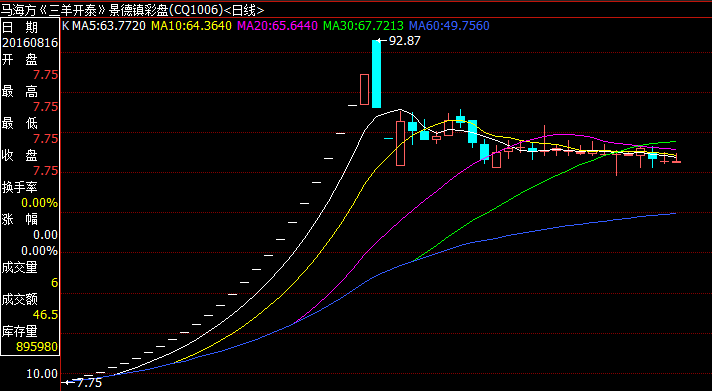Click the K indicator label before MA5

(x=66, y=25)
